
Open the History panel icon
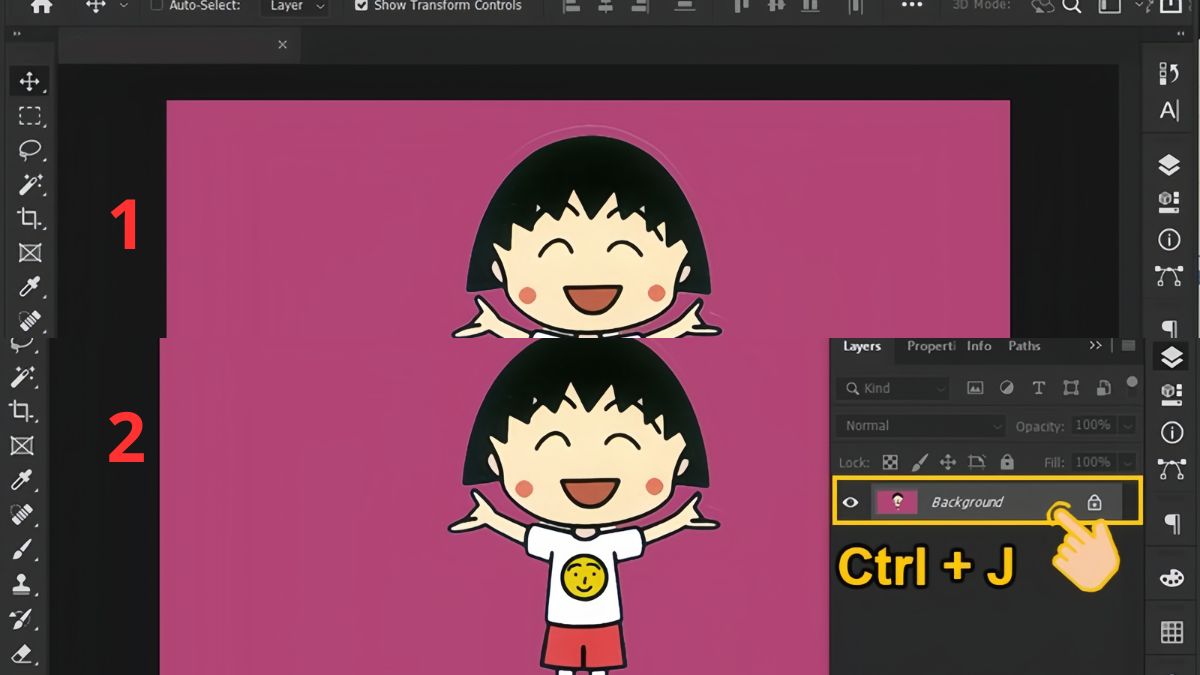(x=1169, y=73)
